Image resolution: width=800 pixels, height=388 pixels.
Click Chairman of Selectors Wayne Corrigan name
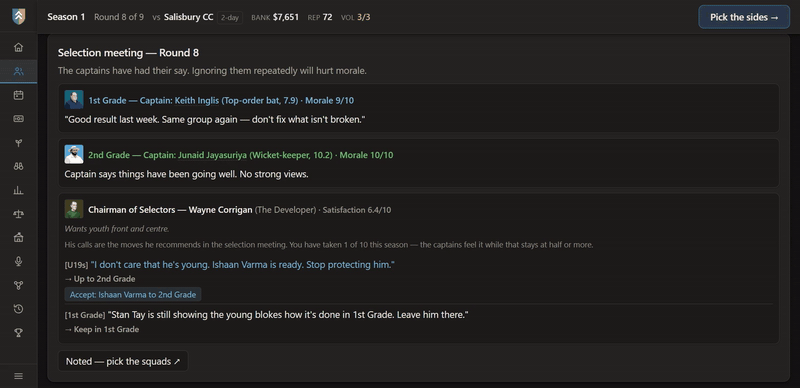click(x=170, y=210)
